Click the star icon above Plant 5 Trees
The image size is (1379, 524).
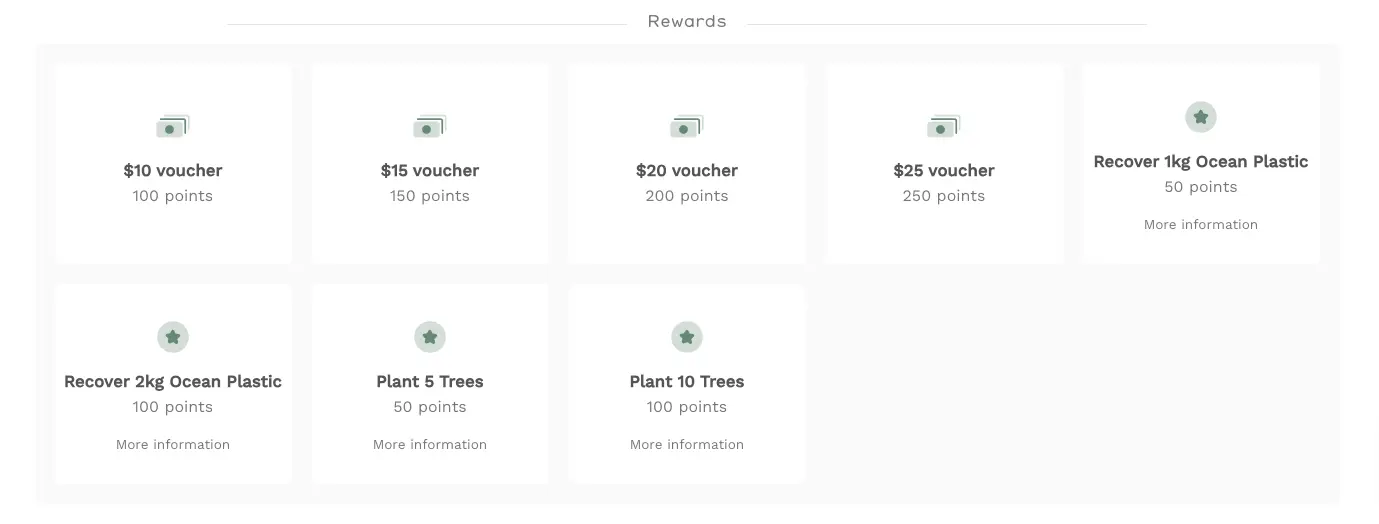(430, 337)
